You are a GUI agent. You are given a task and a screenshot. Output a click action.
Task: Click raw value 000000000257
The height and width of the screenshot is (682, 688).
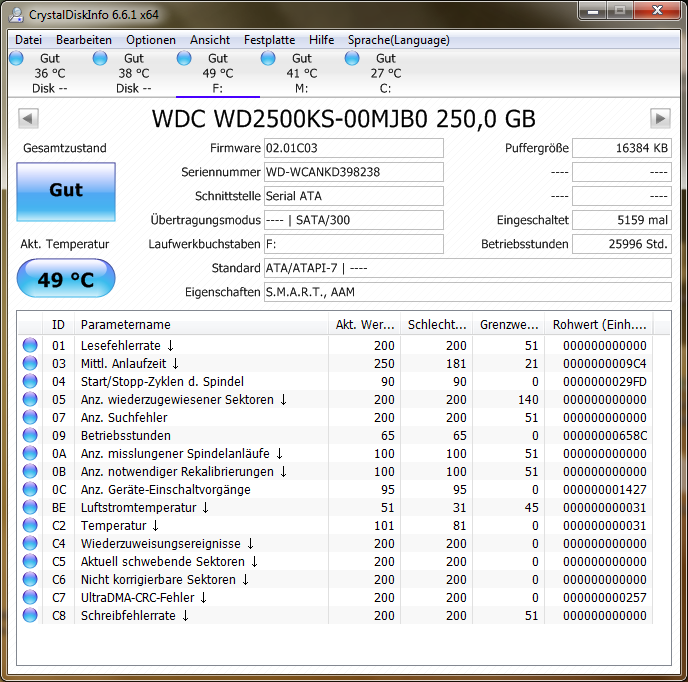point(605,597)
